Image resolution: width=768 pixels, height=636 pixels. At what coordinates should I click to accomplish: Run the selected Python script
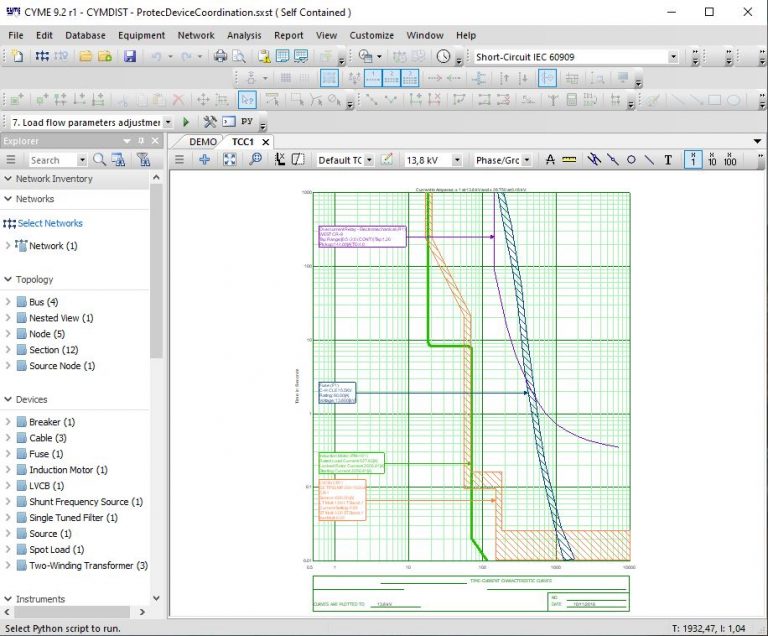coord(186,122)
